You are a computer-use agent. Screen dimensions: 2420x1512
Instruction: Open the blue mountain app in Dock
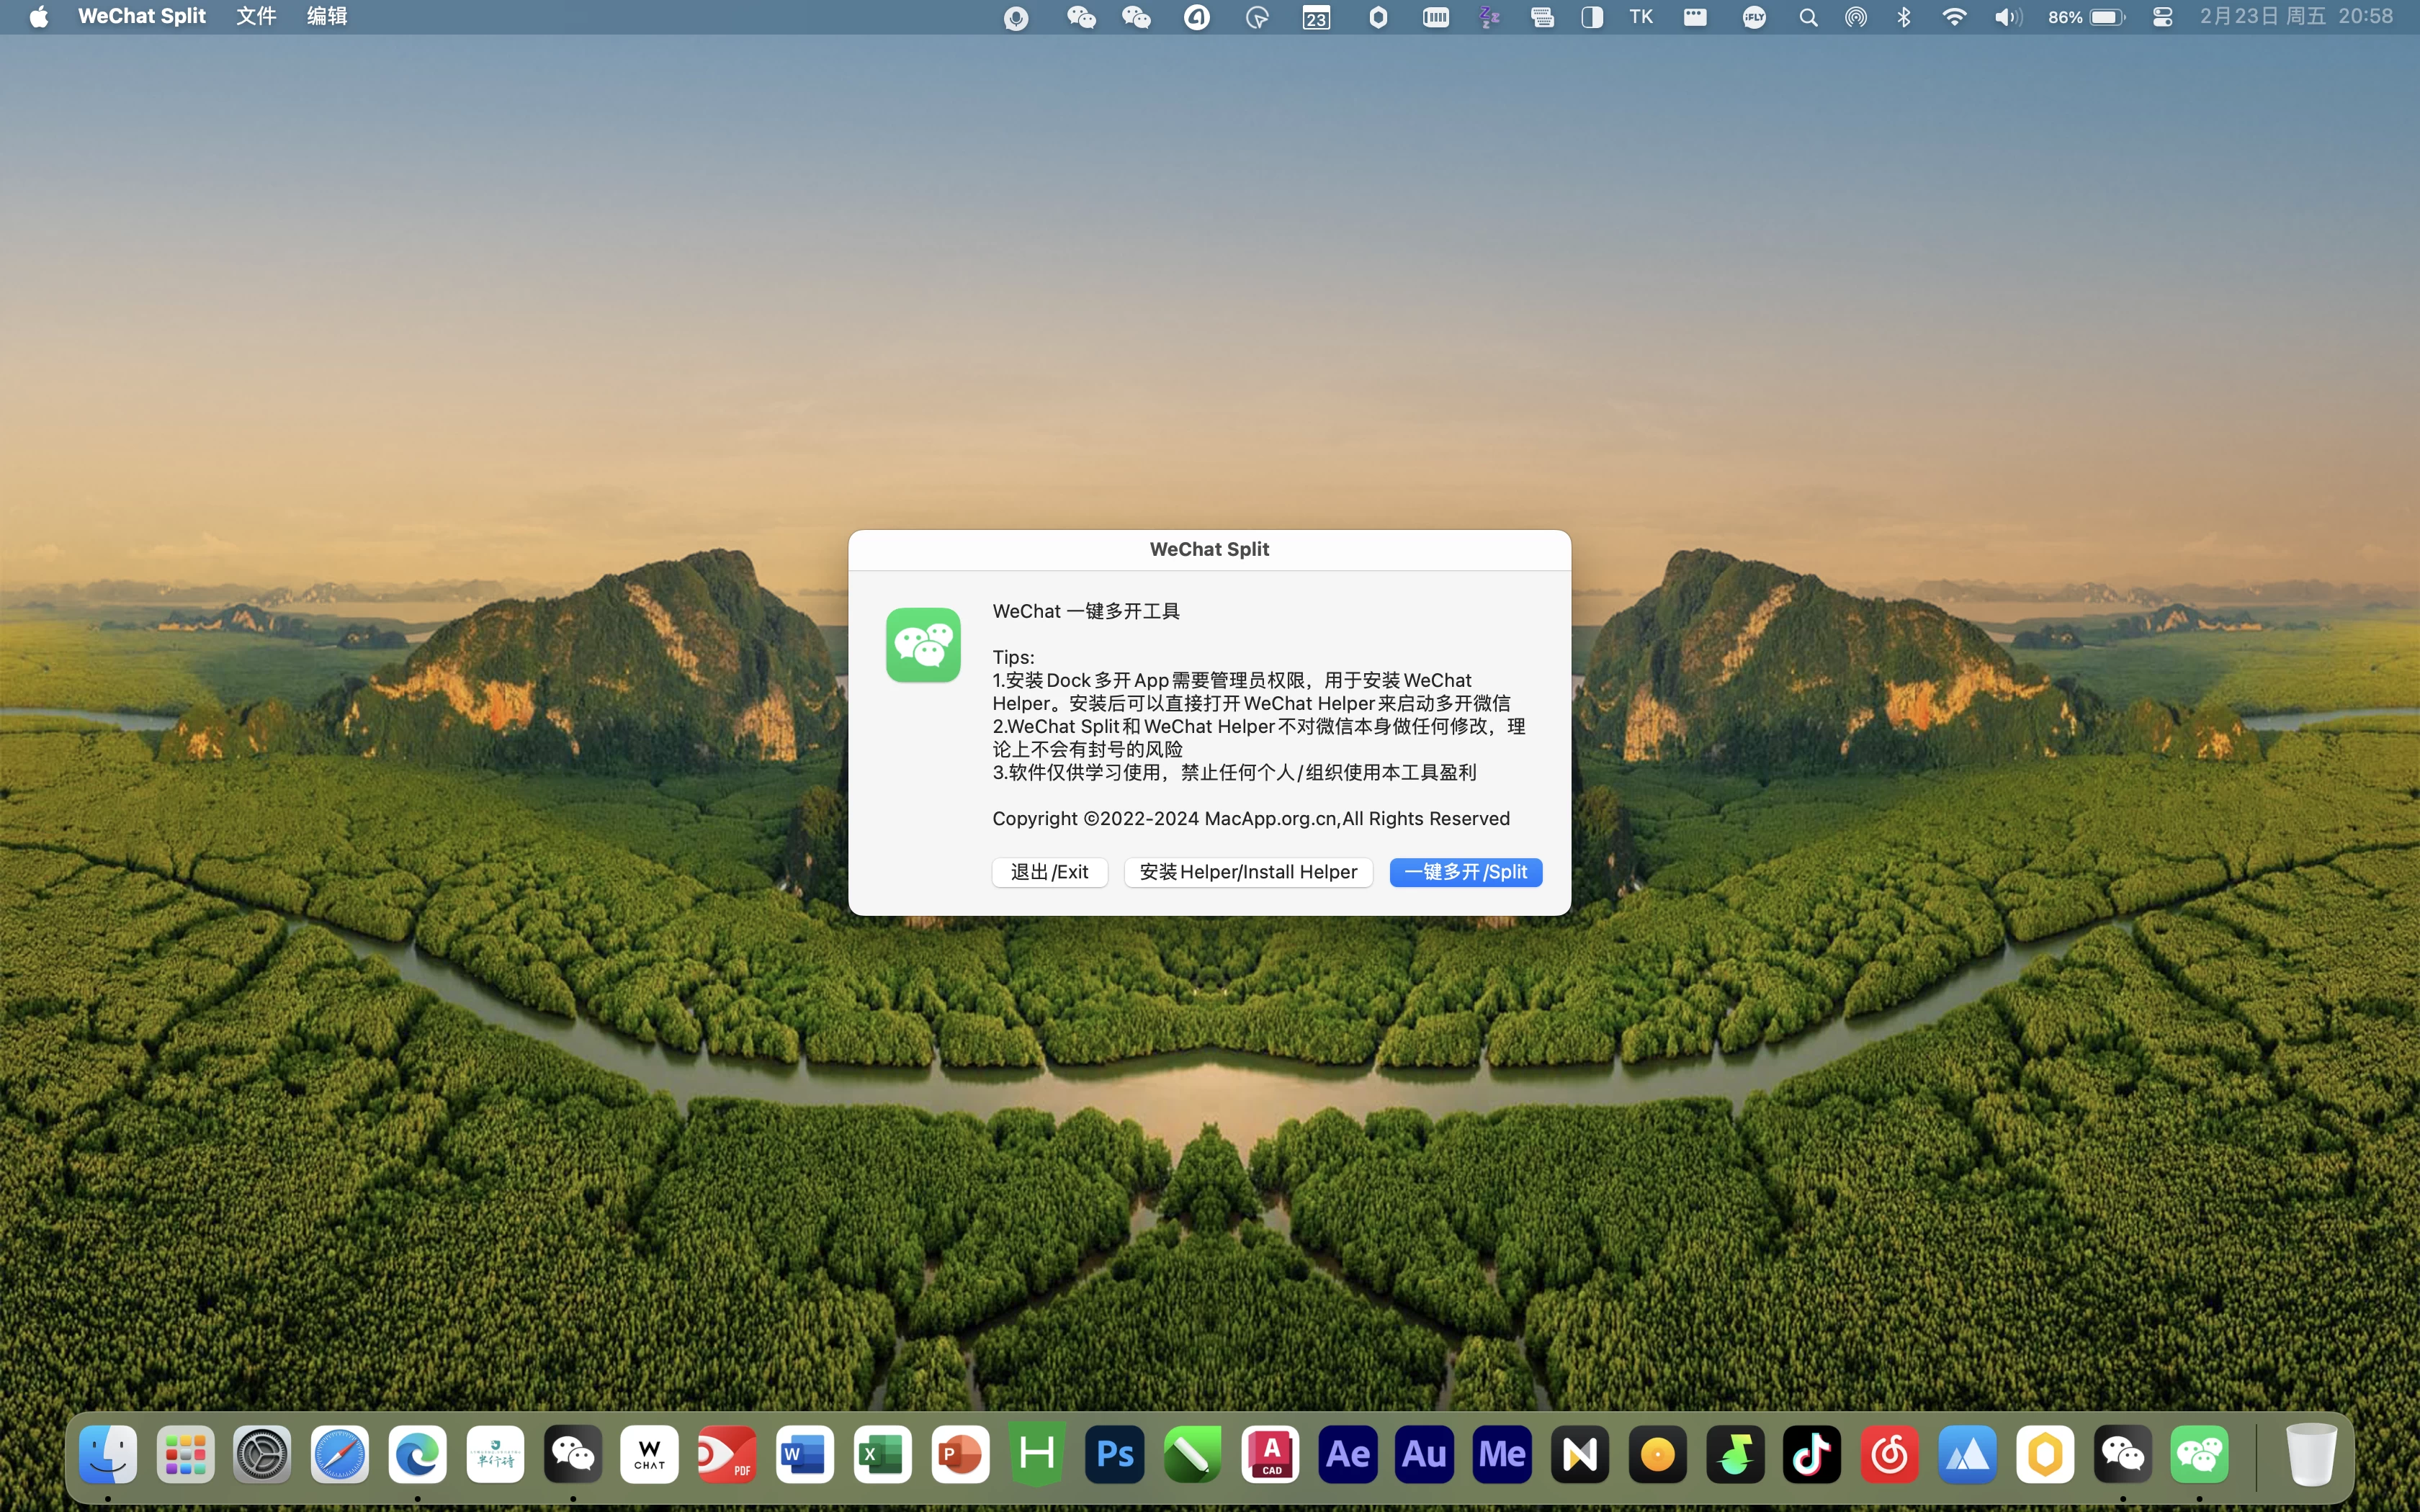point(1967,1454)
